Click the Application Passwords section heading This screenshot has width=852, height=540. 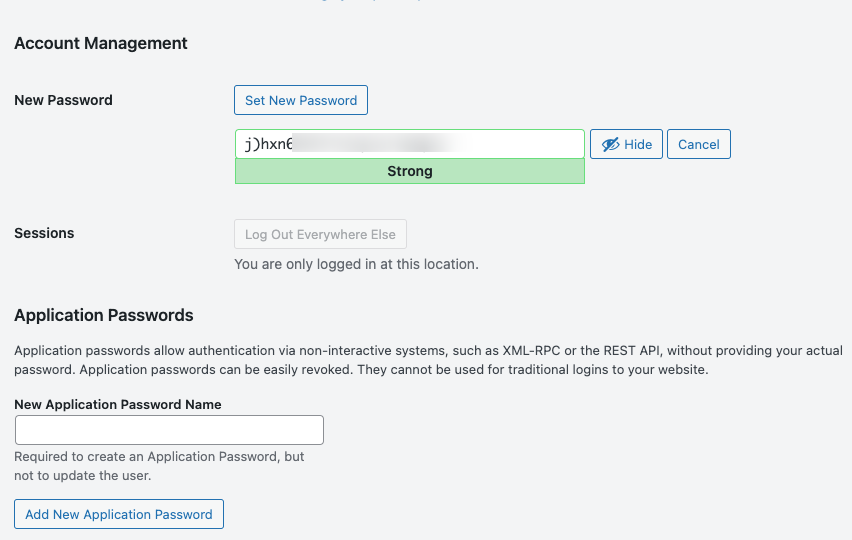click(x=104, y=315)
